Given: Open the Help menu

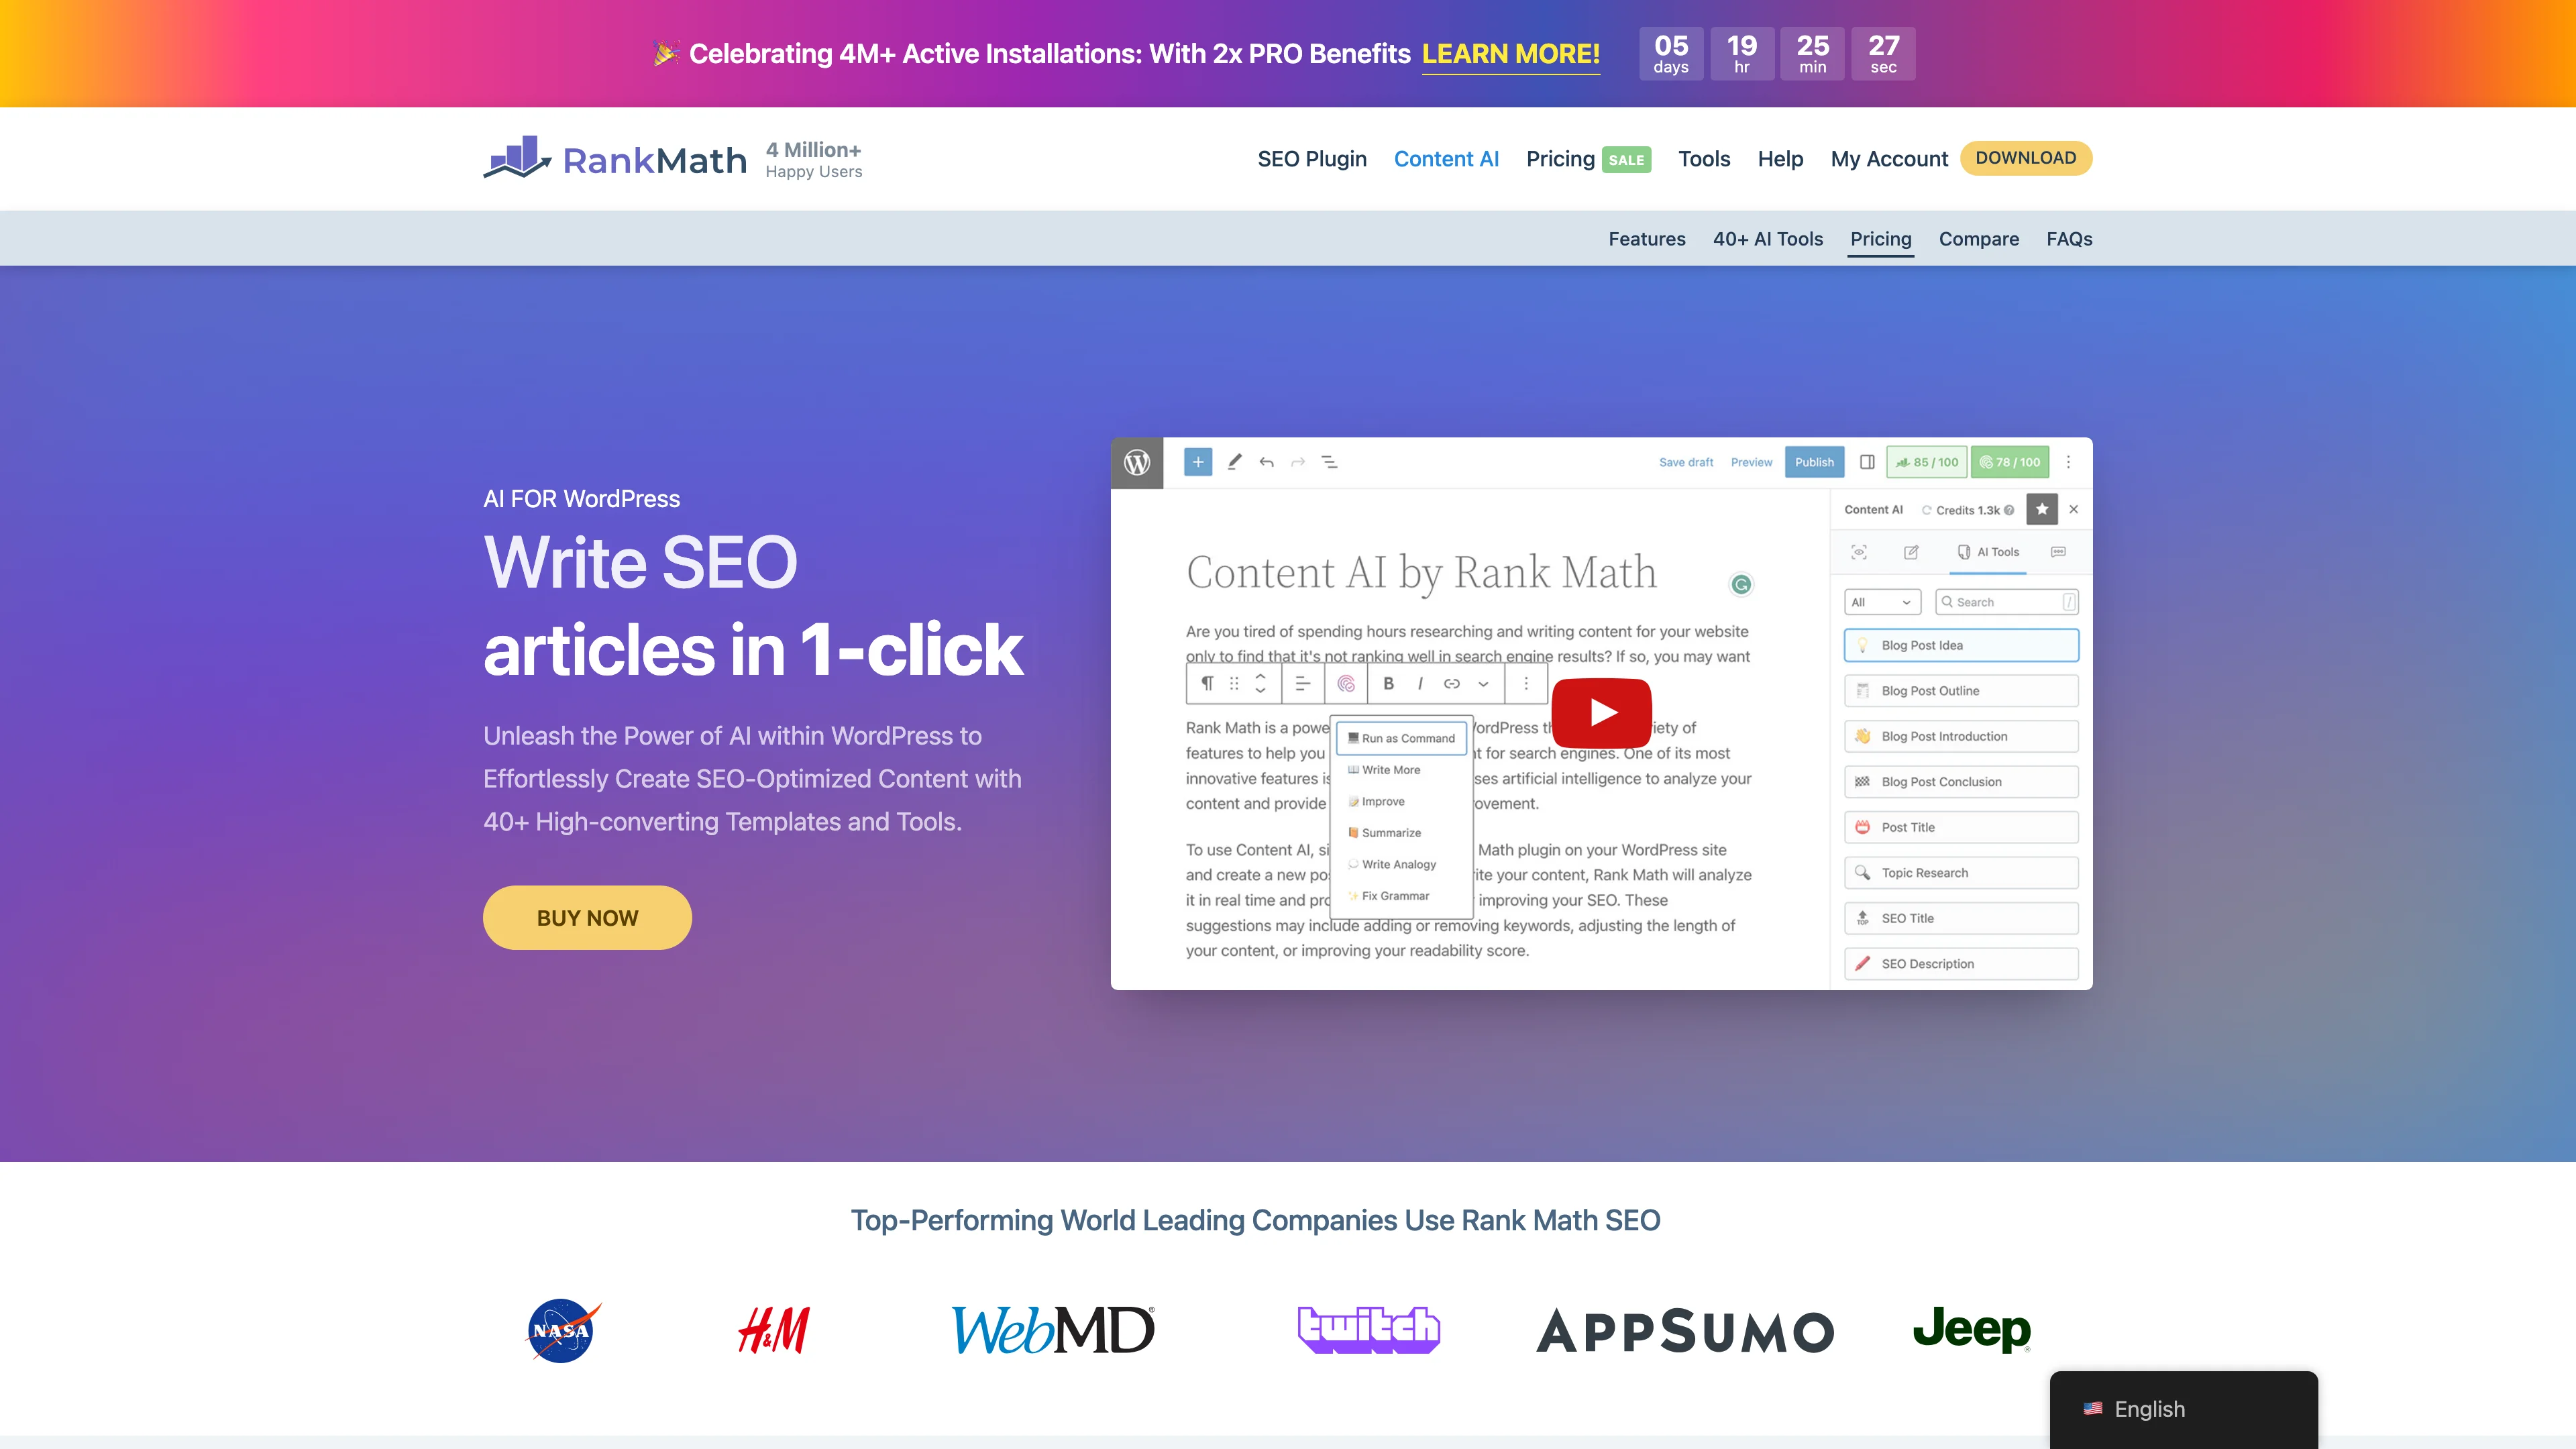Looking at the screenshot, I should (x=1780, y=159).
